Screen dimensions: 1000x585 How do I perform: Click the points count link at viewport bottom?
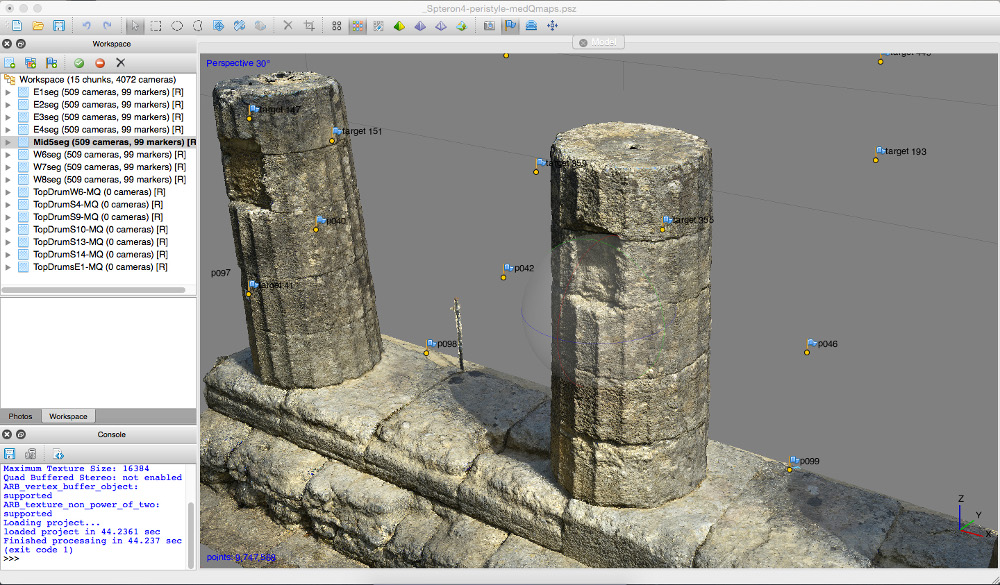point(243,555)
